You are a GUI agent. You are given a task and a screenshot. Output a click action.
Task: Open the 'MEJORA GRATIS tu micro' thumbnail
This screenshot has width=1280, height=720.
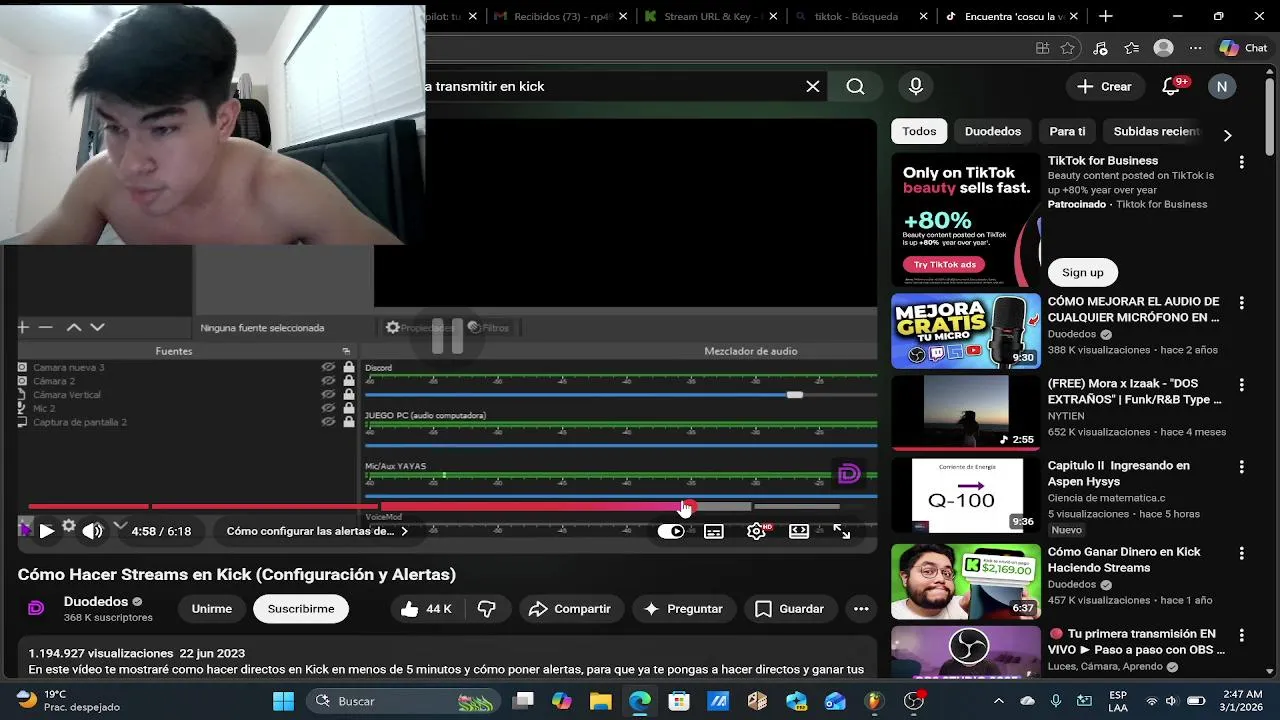tap(966, 331)
